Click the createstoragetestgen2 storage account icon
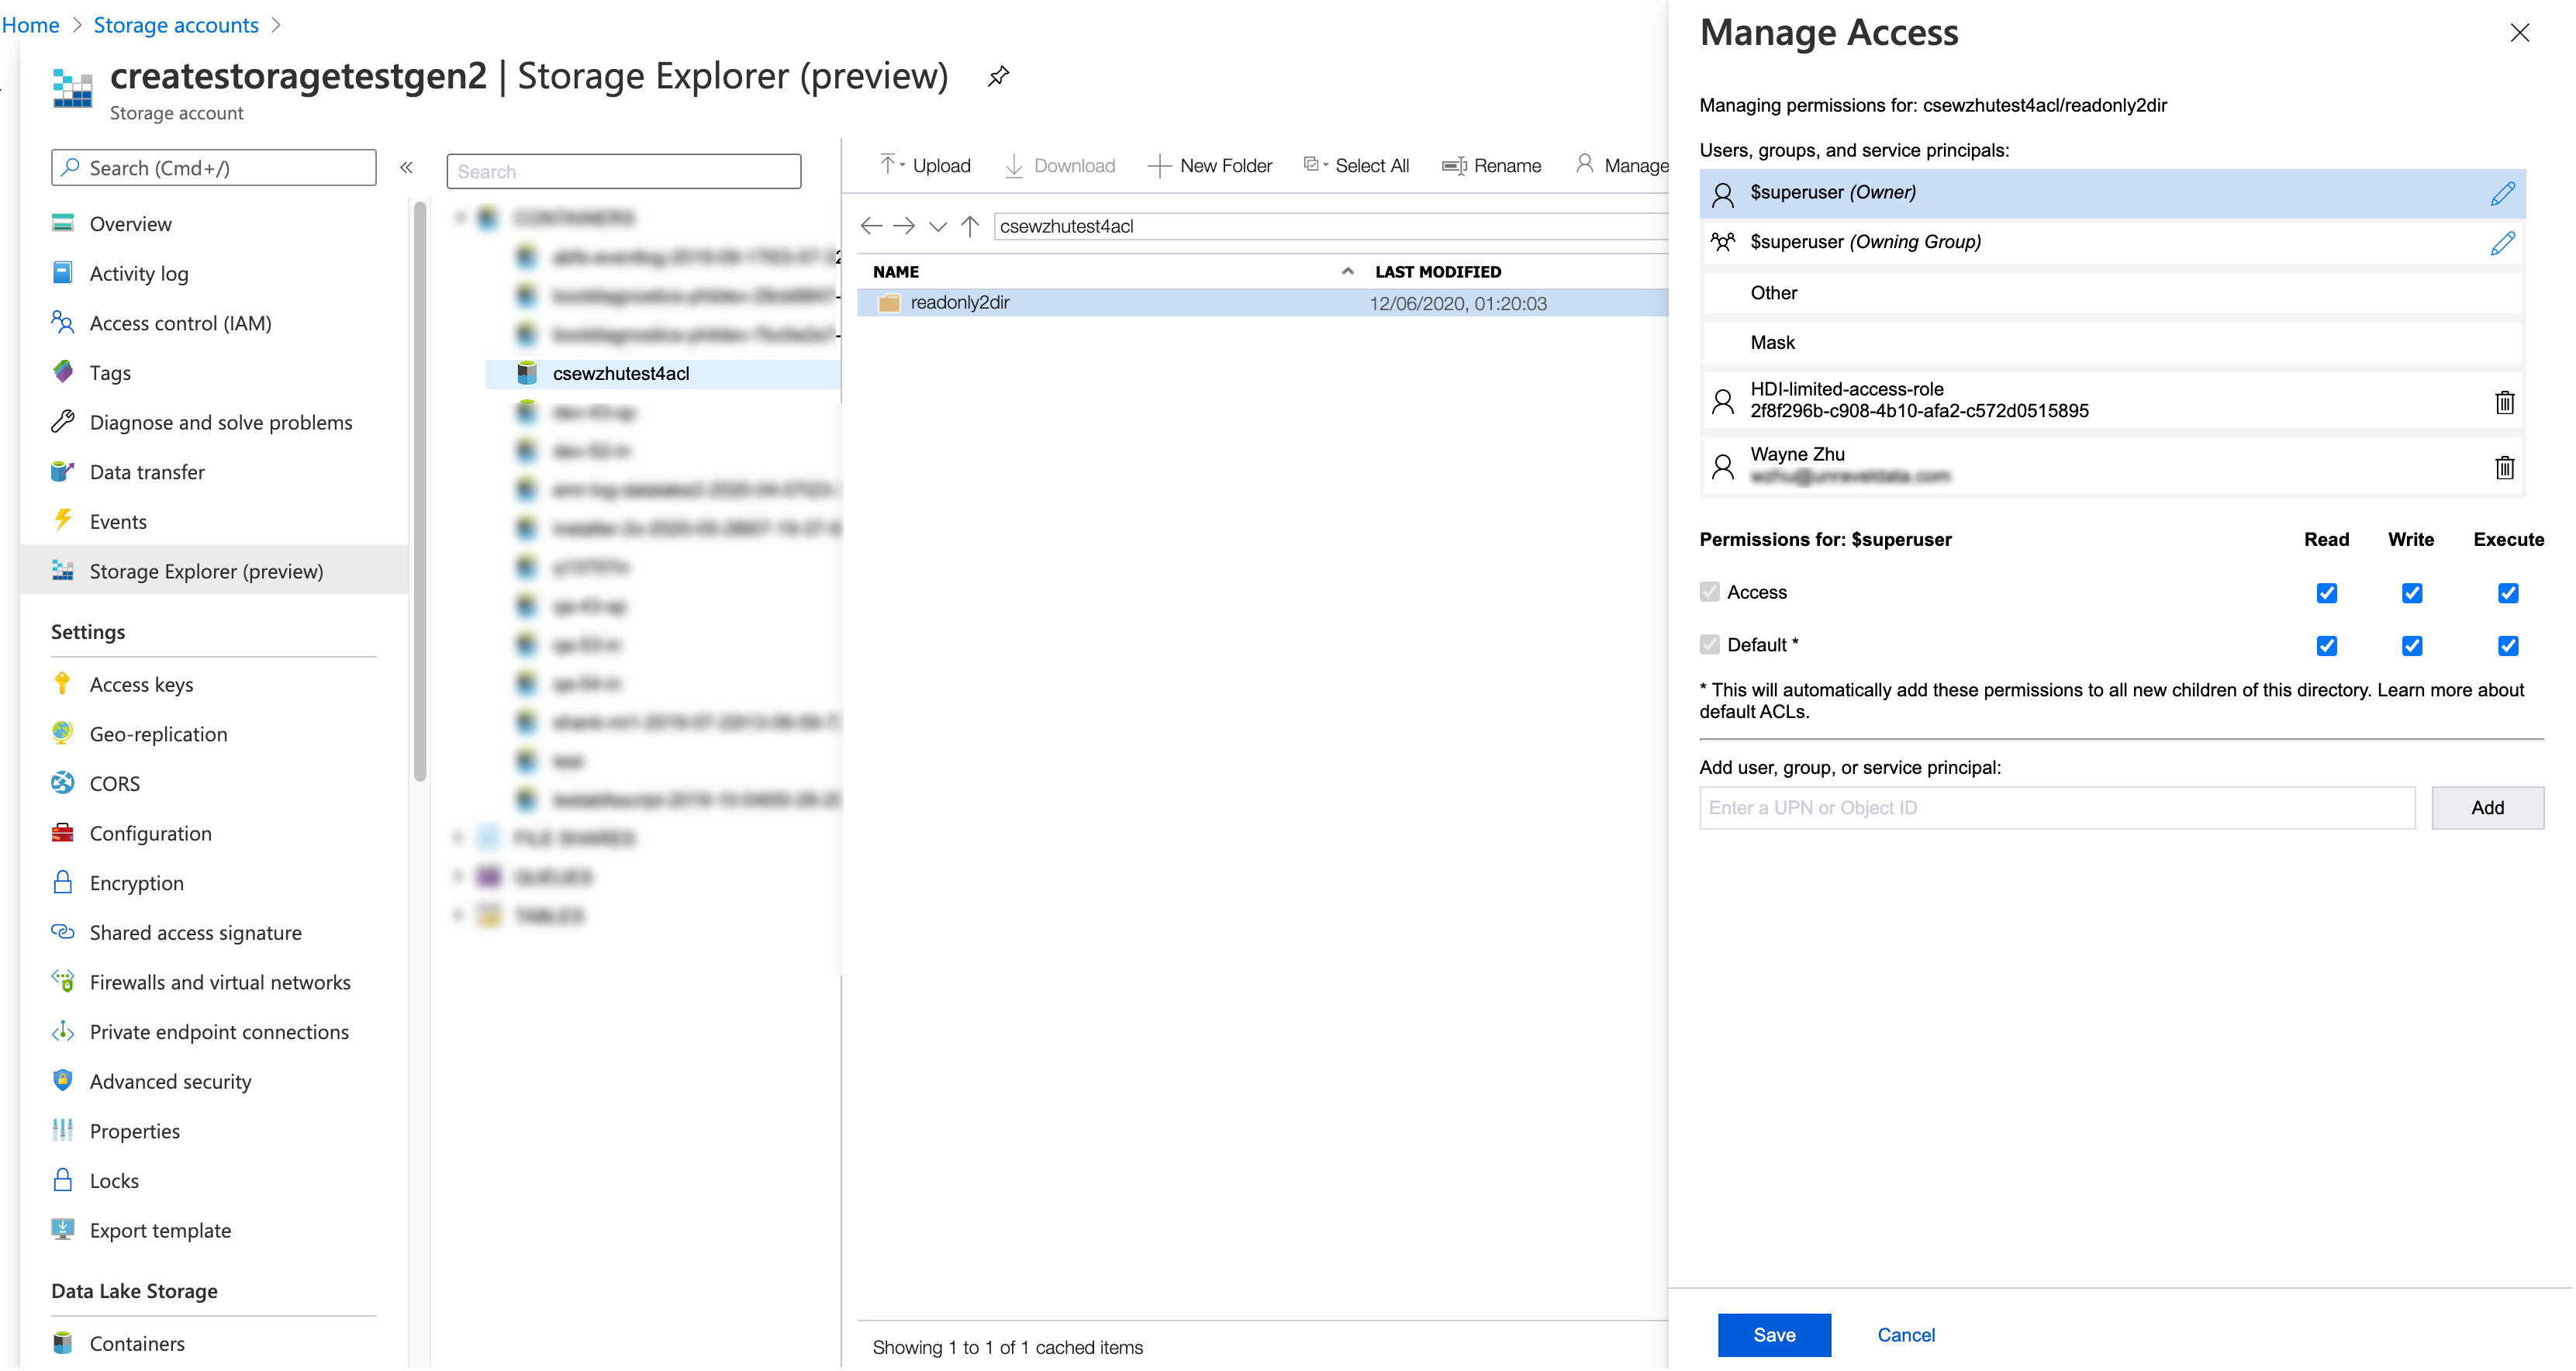This screenshot has height=1371, width=2576. [x=72, y=88]
